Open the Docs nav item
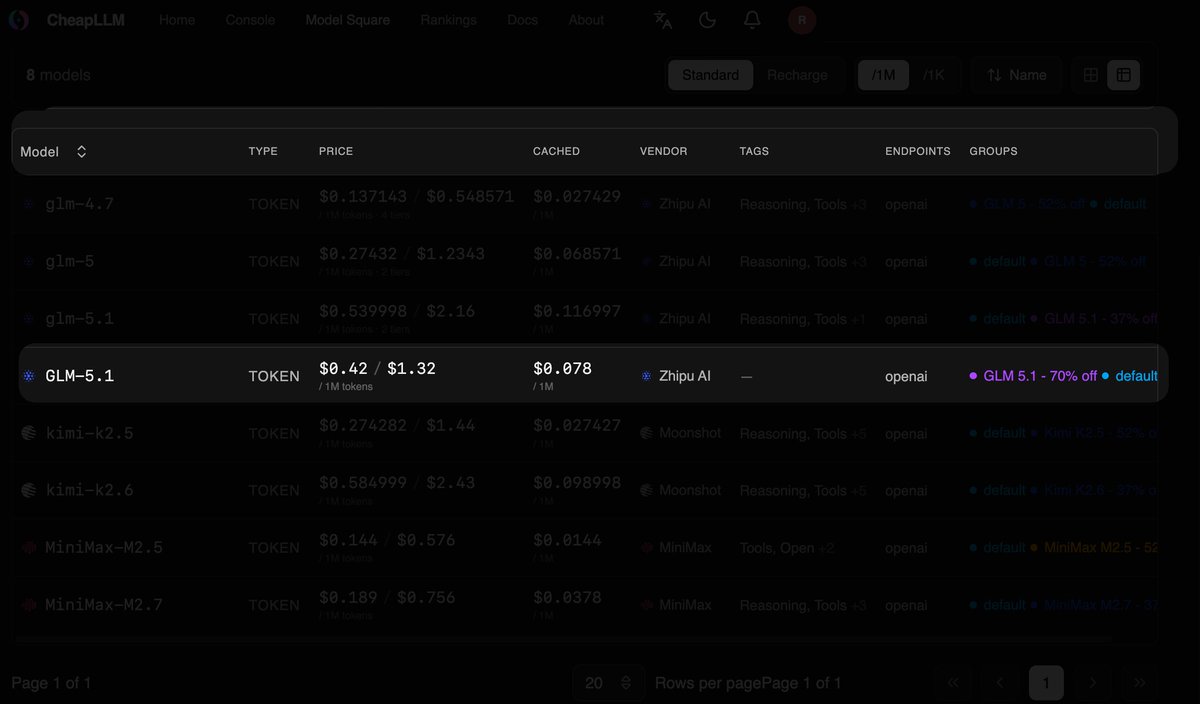This screenshot has height=704, width=1200. (x=522, y=20)
